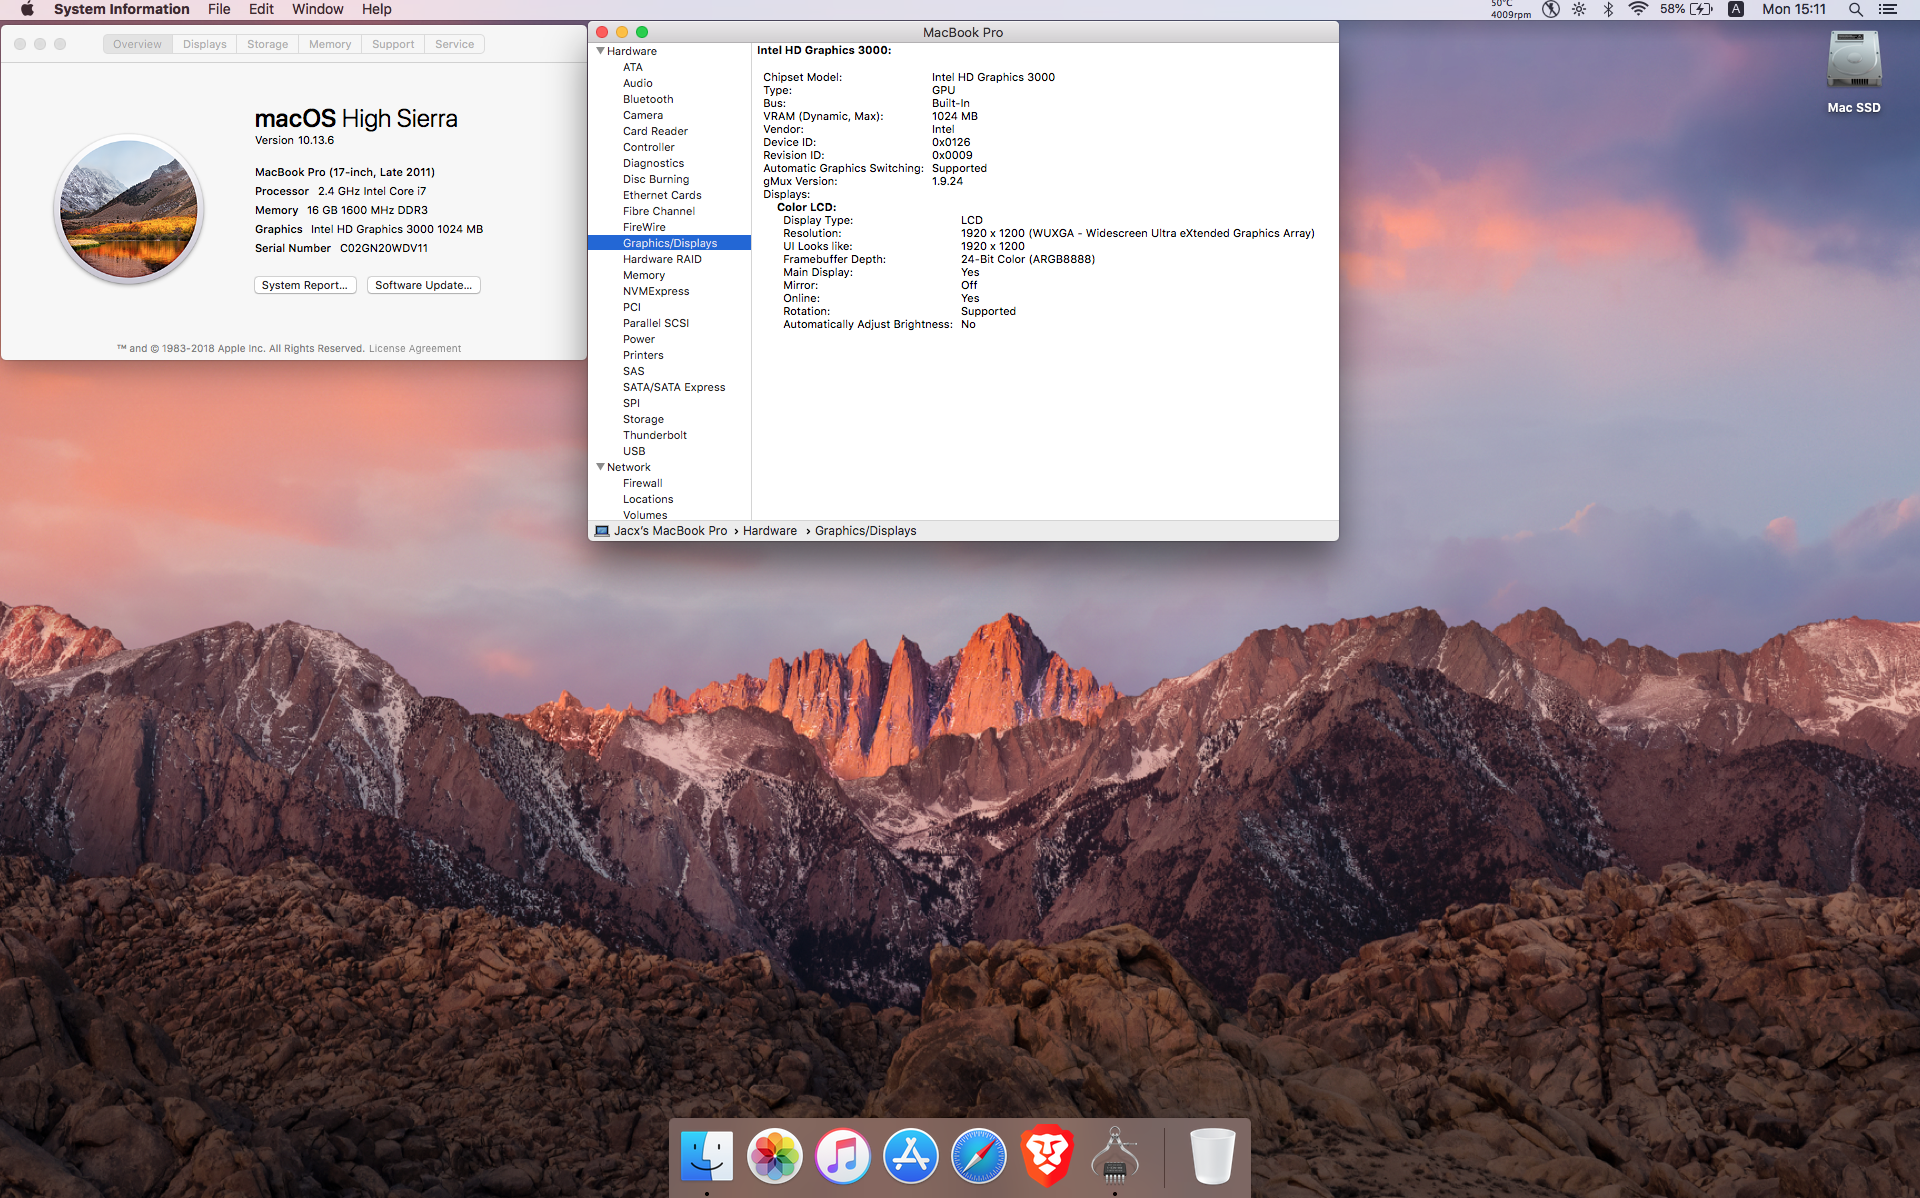Click the clock showing Mon 15:11

[1794, 9]
